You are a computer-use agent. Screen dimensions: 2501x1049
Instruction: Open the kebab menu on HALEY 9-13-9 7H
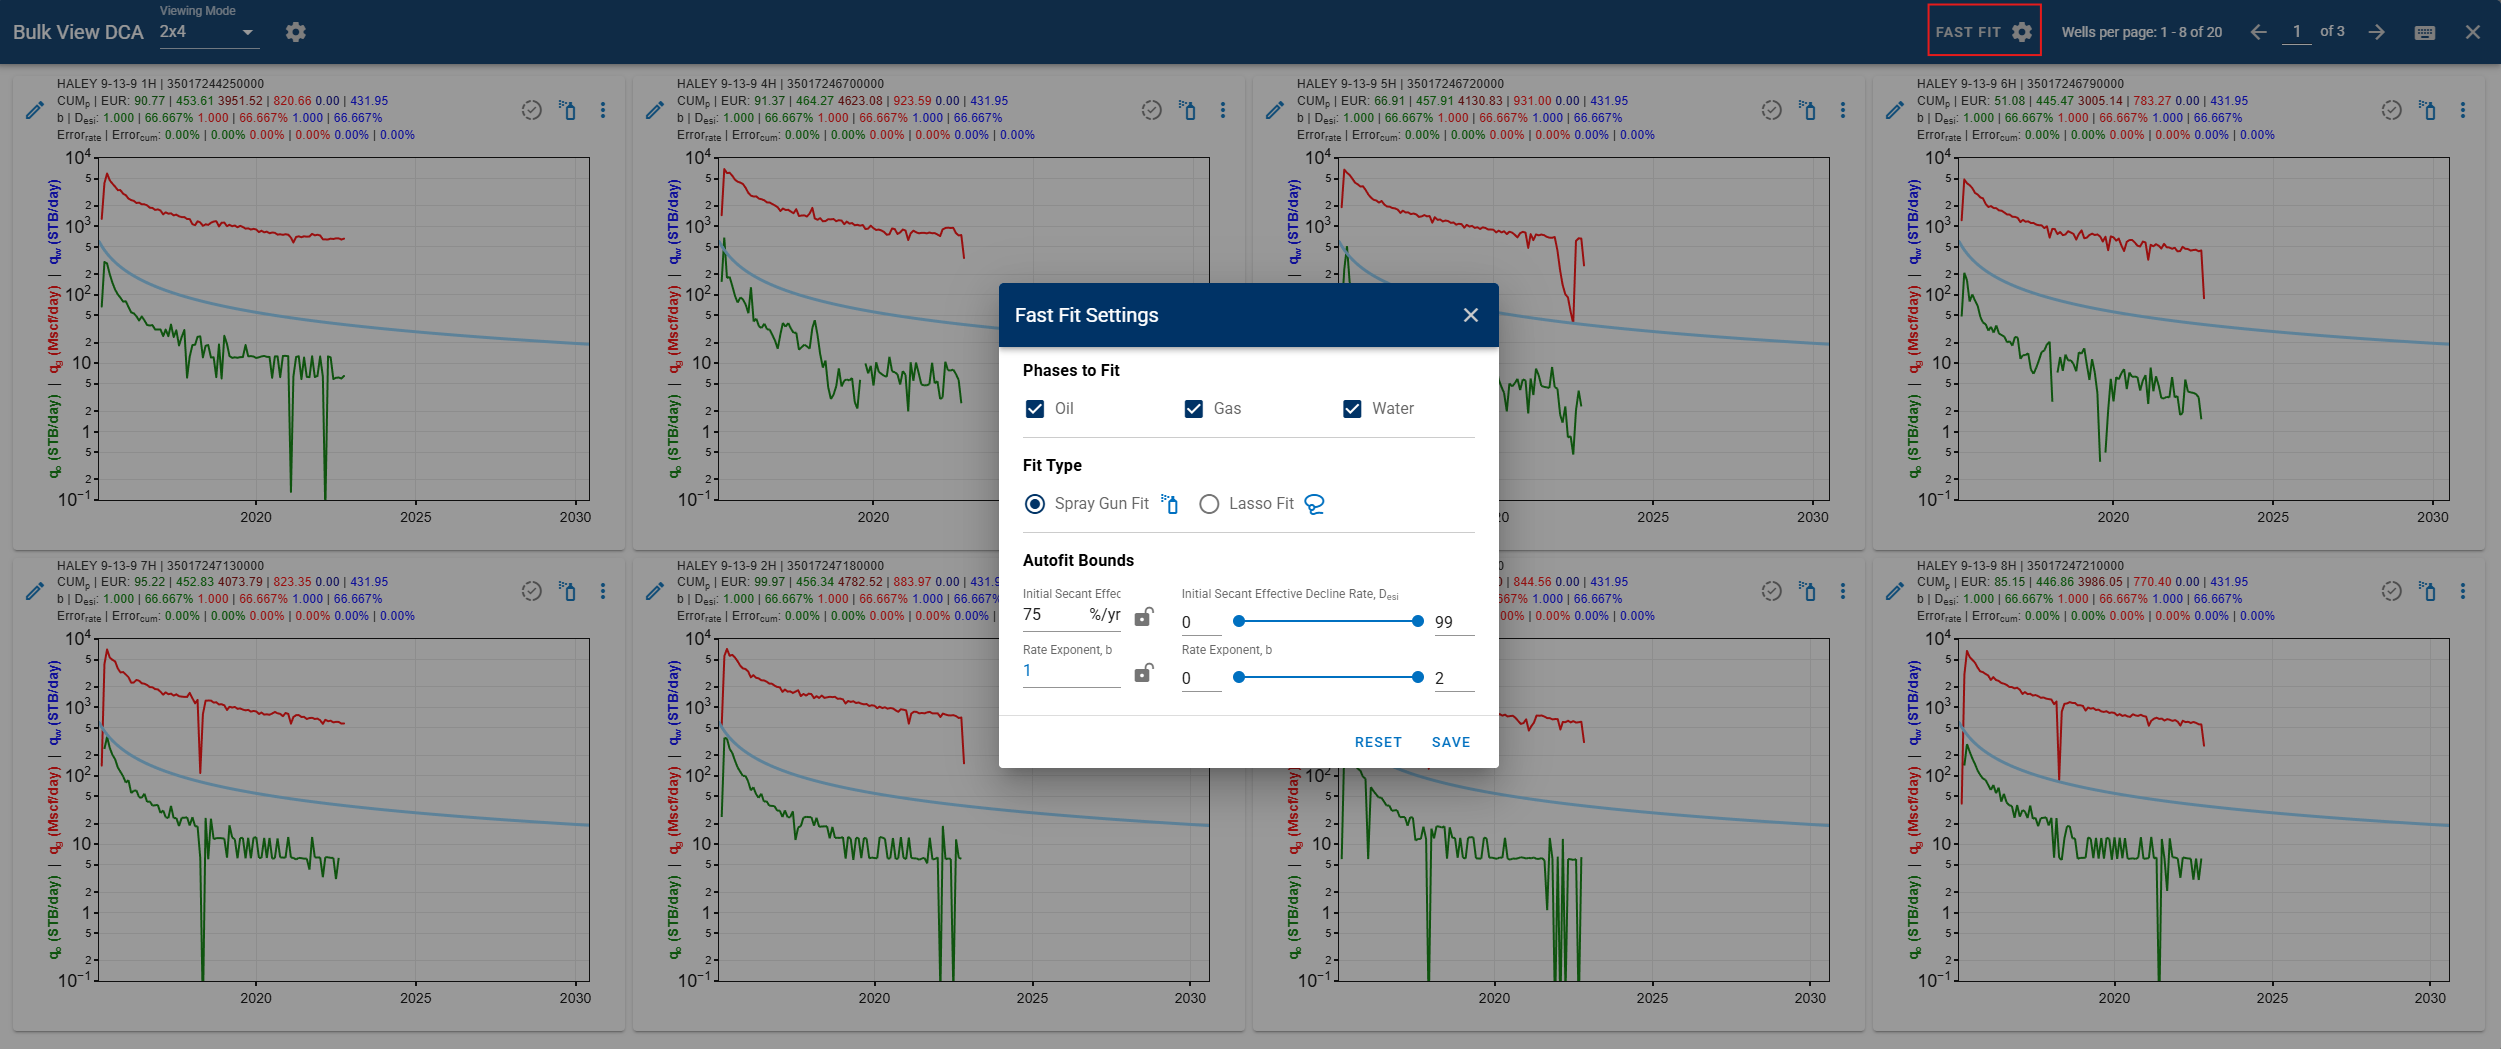[x=603, y=591]
